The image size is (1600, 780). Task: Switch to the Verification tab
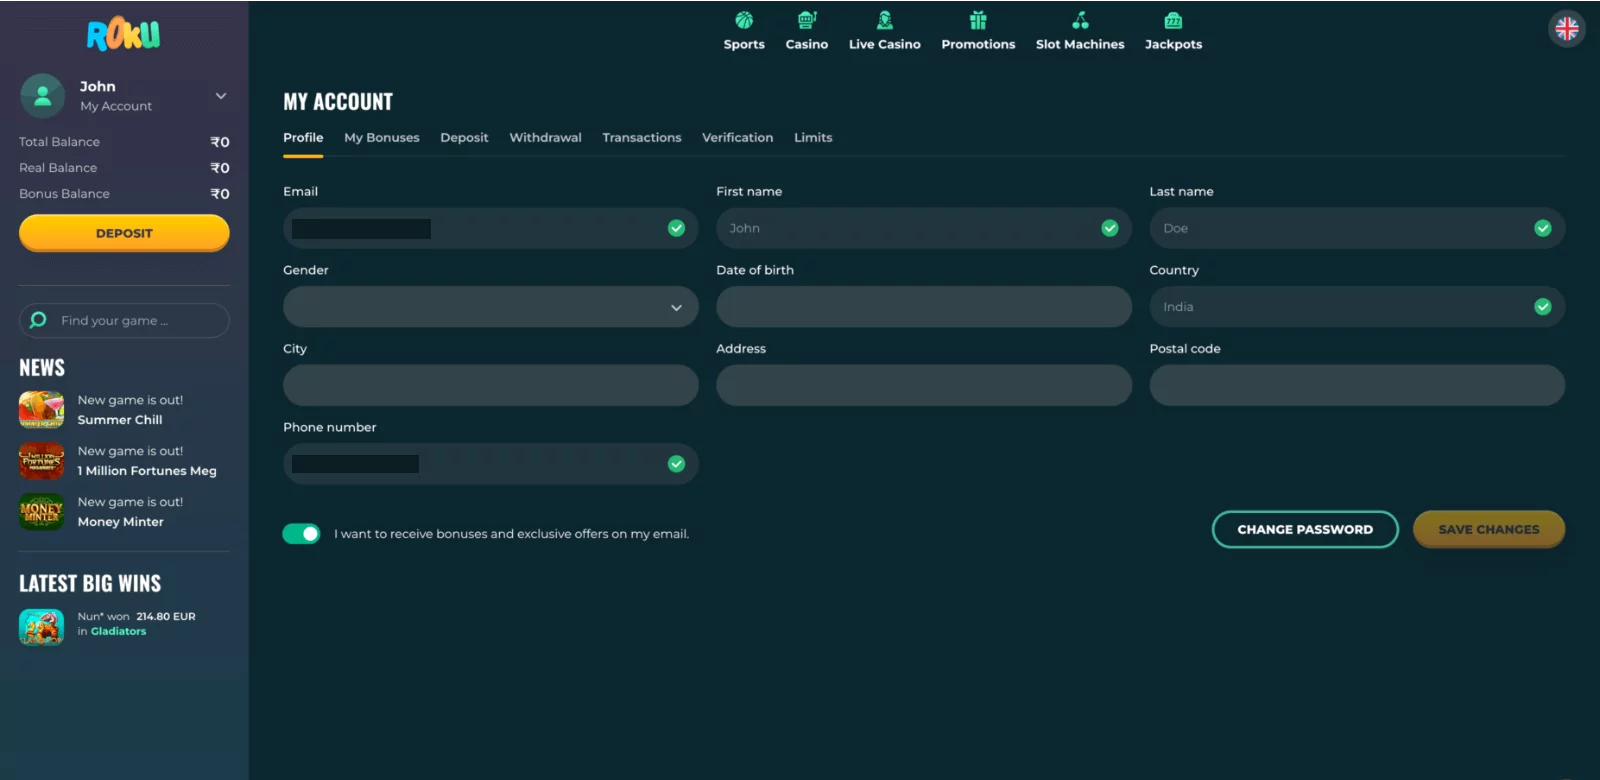[x=737, y=138]
